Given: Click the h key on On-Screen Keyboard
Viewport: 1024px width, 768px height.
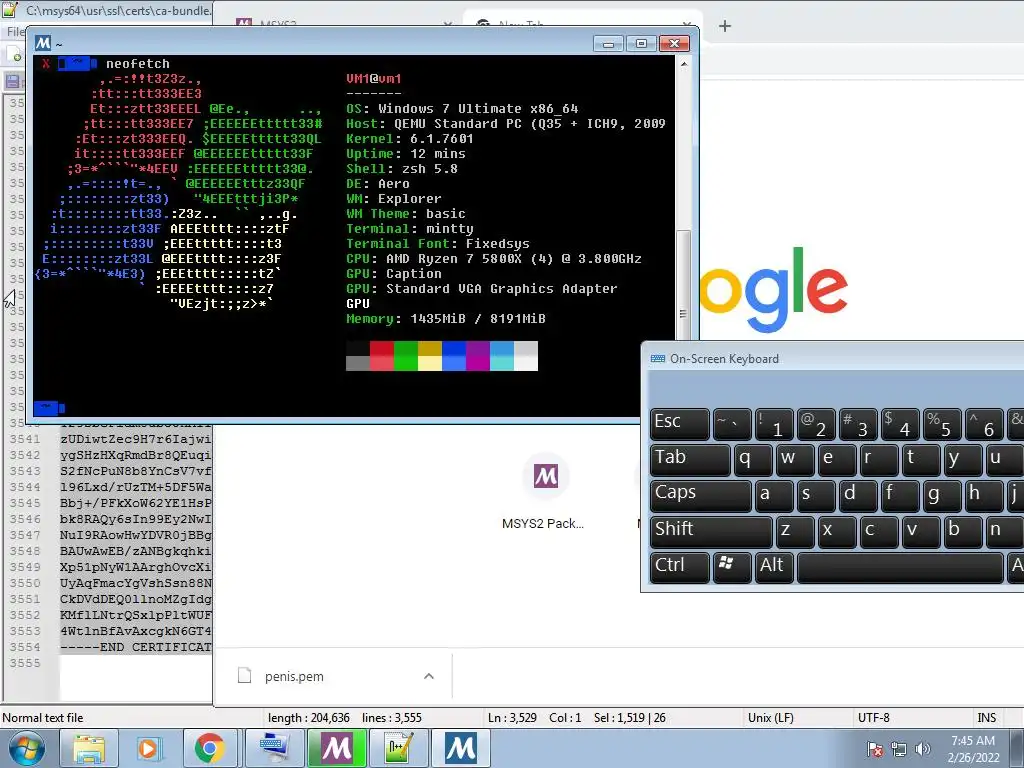Looking at the screenshot, I should (x=983, y=495).
